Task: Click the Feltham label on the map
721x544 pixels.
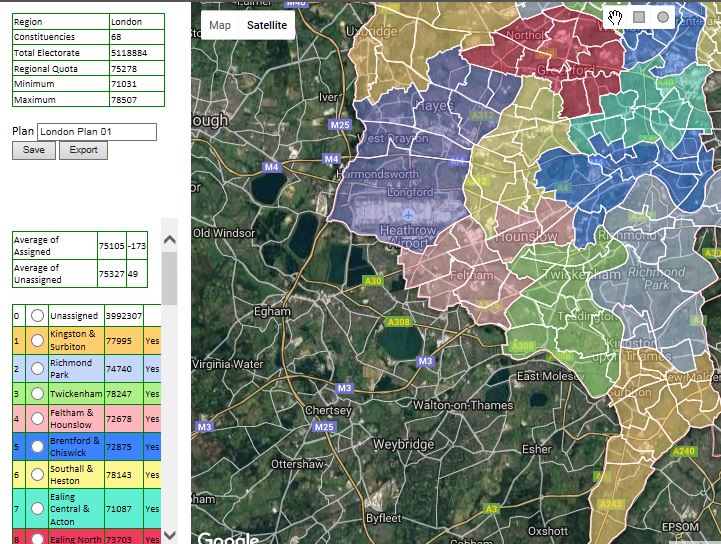Action: [x=471, y=275]
